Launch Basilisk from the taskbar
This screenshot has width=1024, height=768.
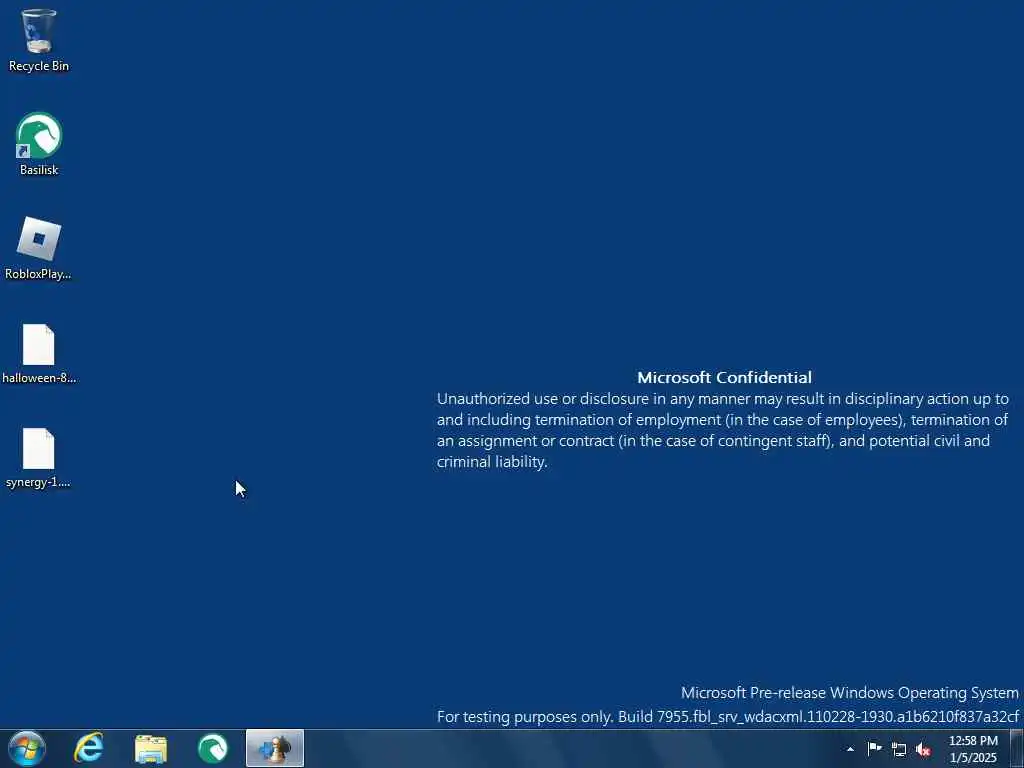pyautogui.click(x=213, y=748)
